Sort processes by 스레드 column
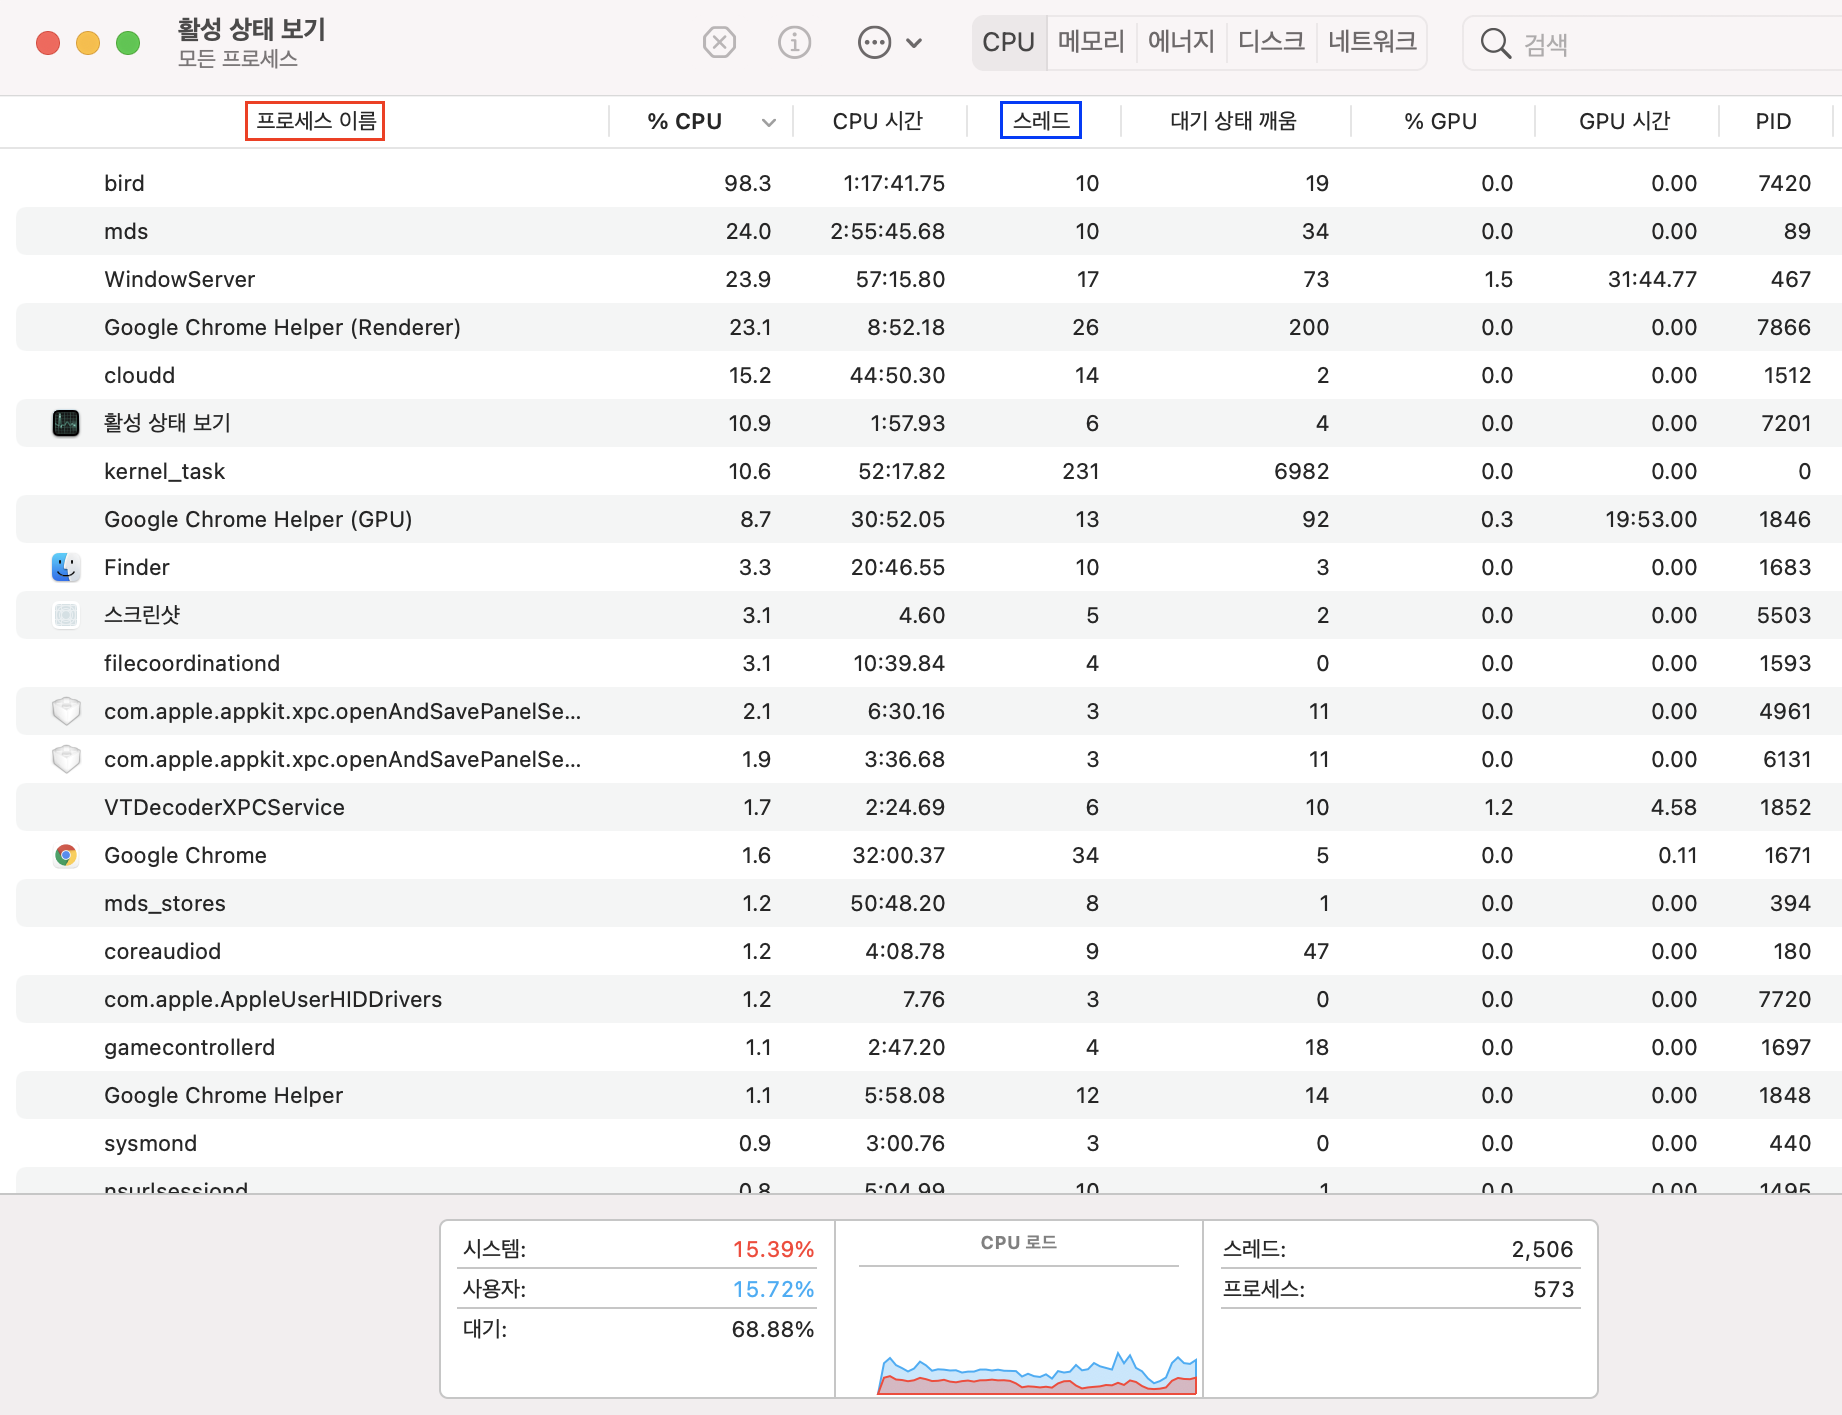This screenshot has height=1415, width=1842. point(1040,121)
